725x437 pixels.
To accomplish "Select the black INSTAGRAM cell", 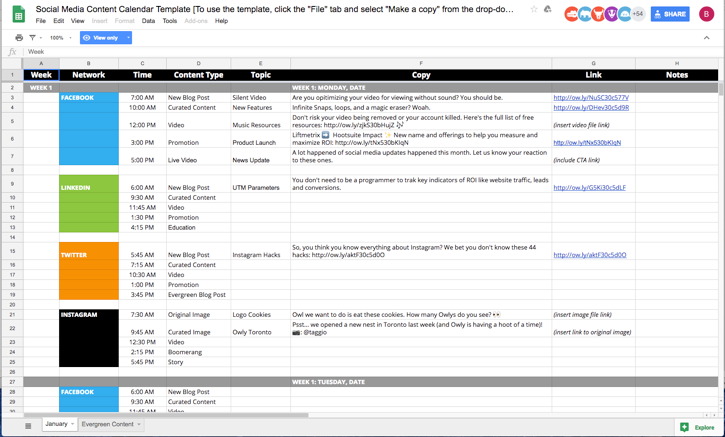I will point(89,314).
